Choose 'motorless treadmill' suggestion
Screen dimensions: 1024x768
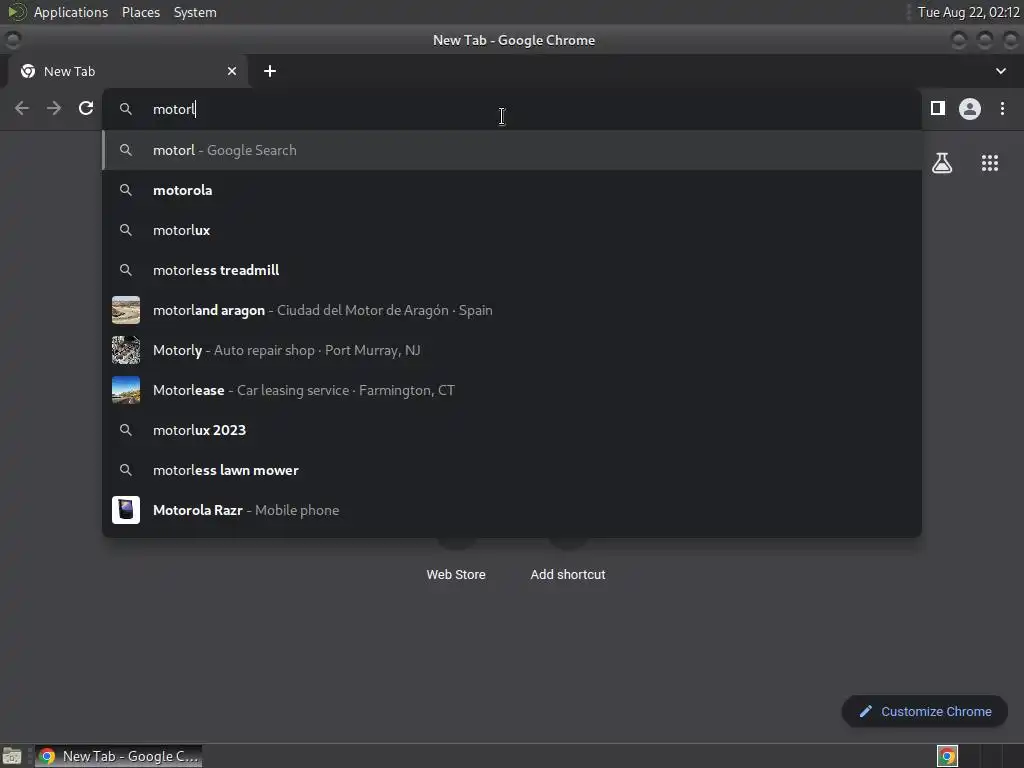tap(512, 270)
